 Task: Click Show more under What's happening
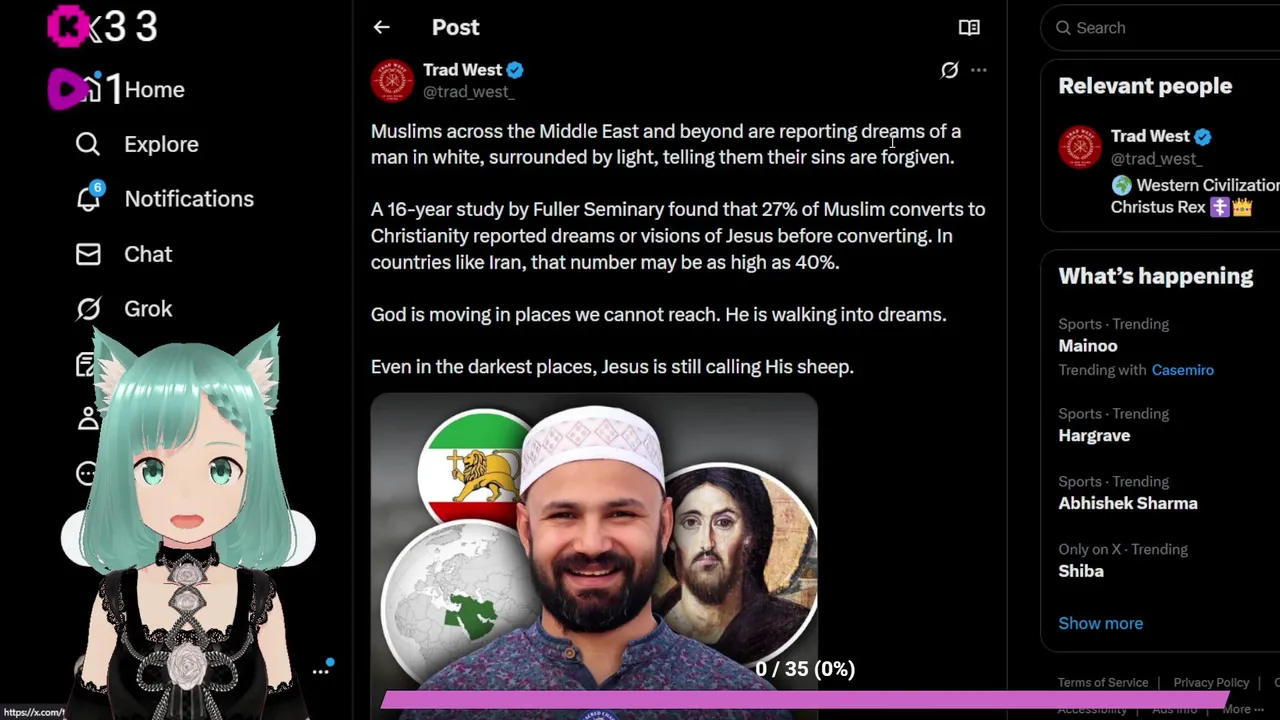click(1100, 623)
